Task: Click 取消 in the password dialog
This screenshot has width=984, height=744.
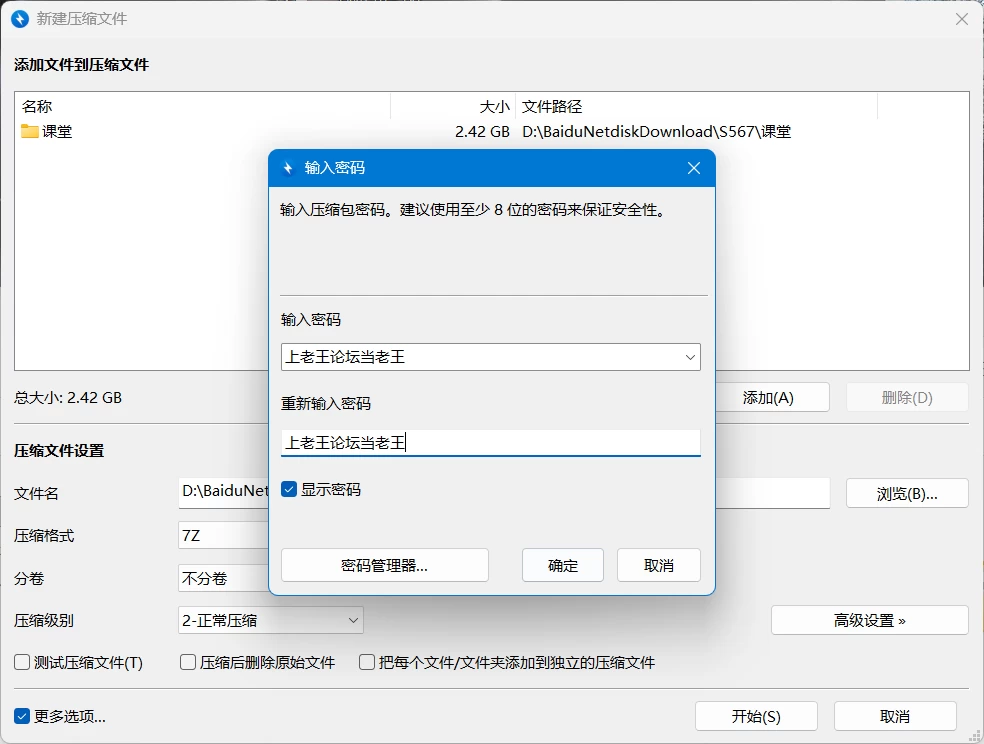Action: click(659, 565)
